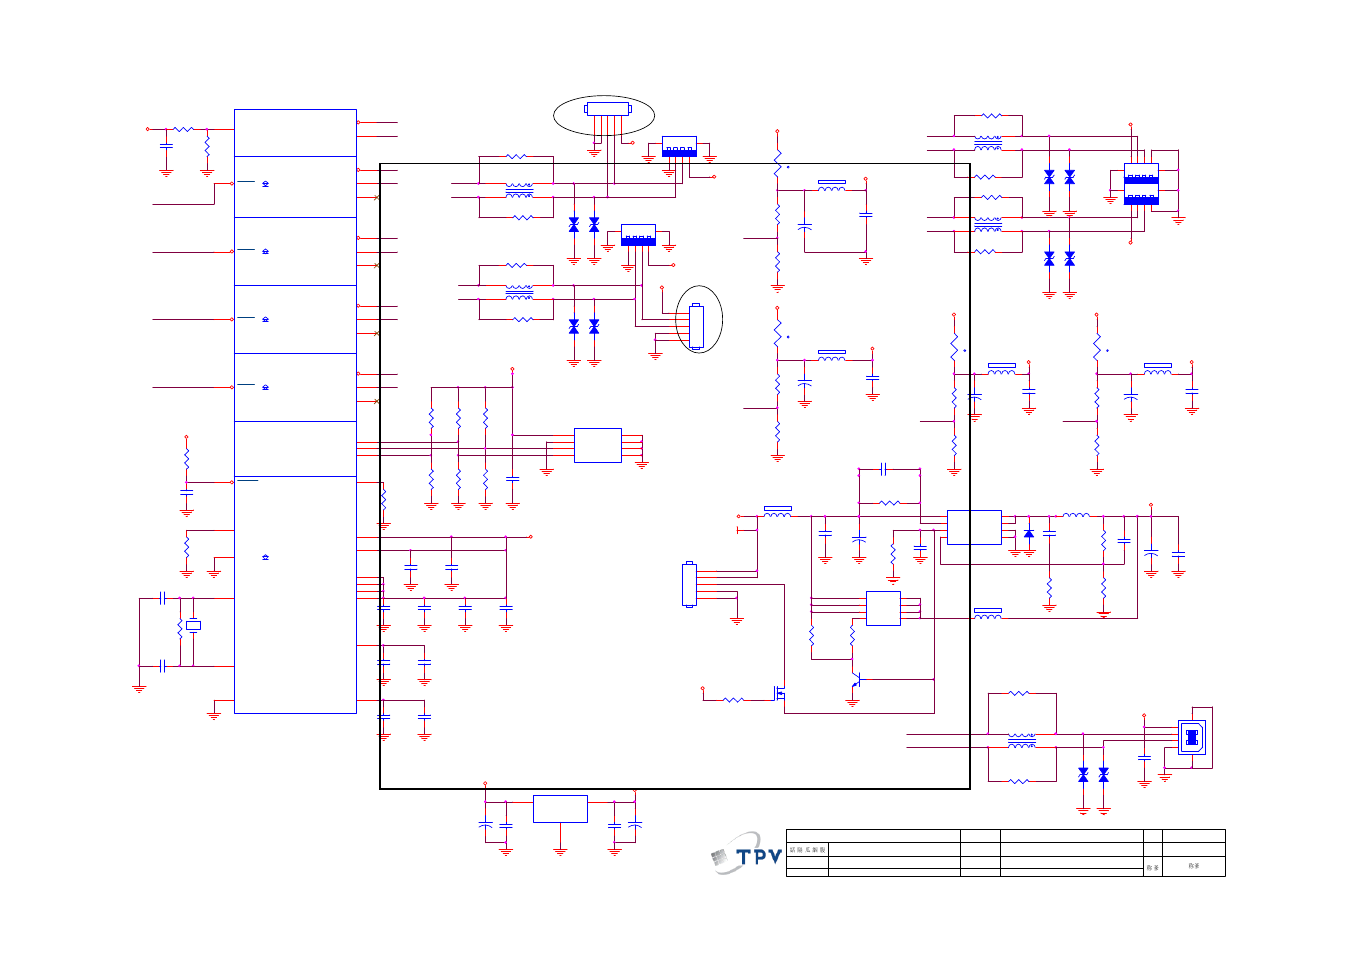Click the regulator IC box below the main frame
Screen dimensions: 1351x954
point(560,809)
